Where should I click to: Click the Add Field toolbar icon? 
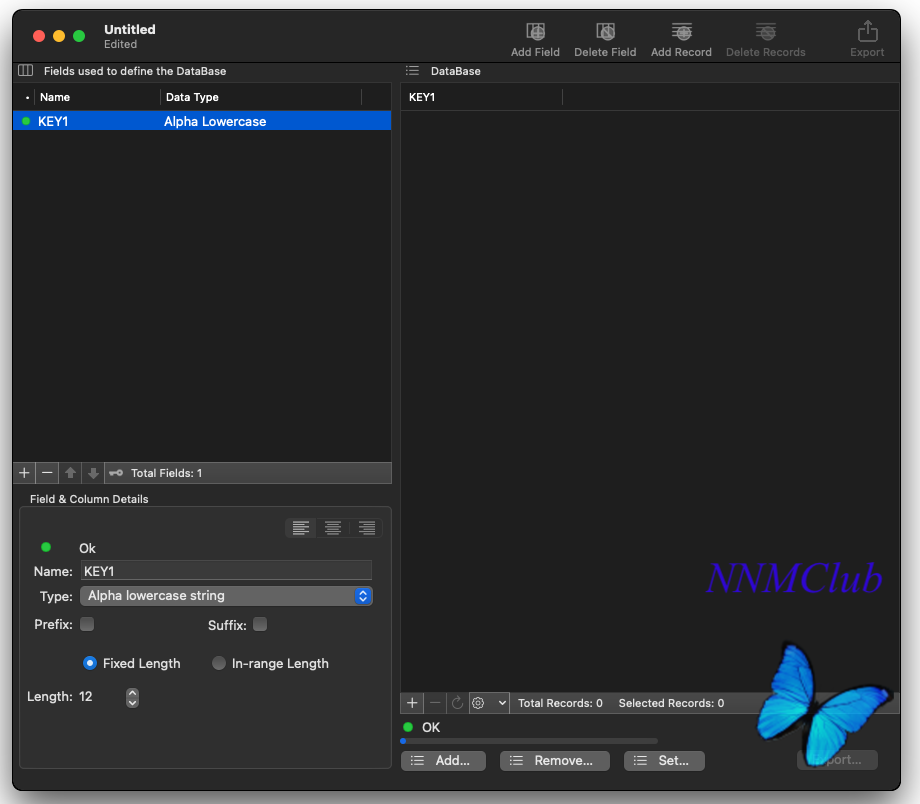point(535,32)
